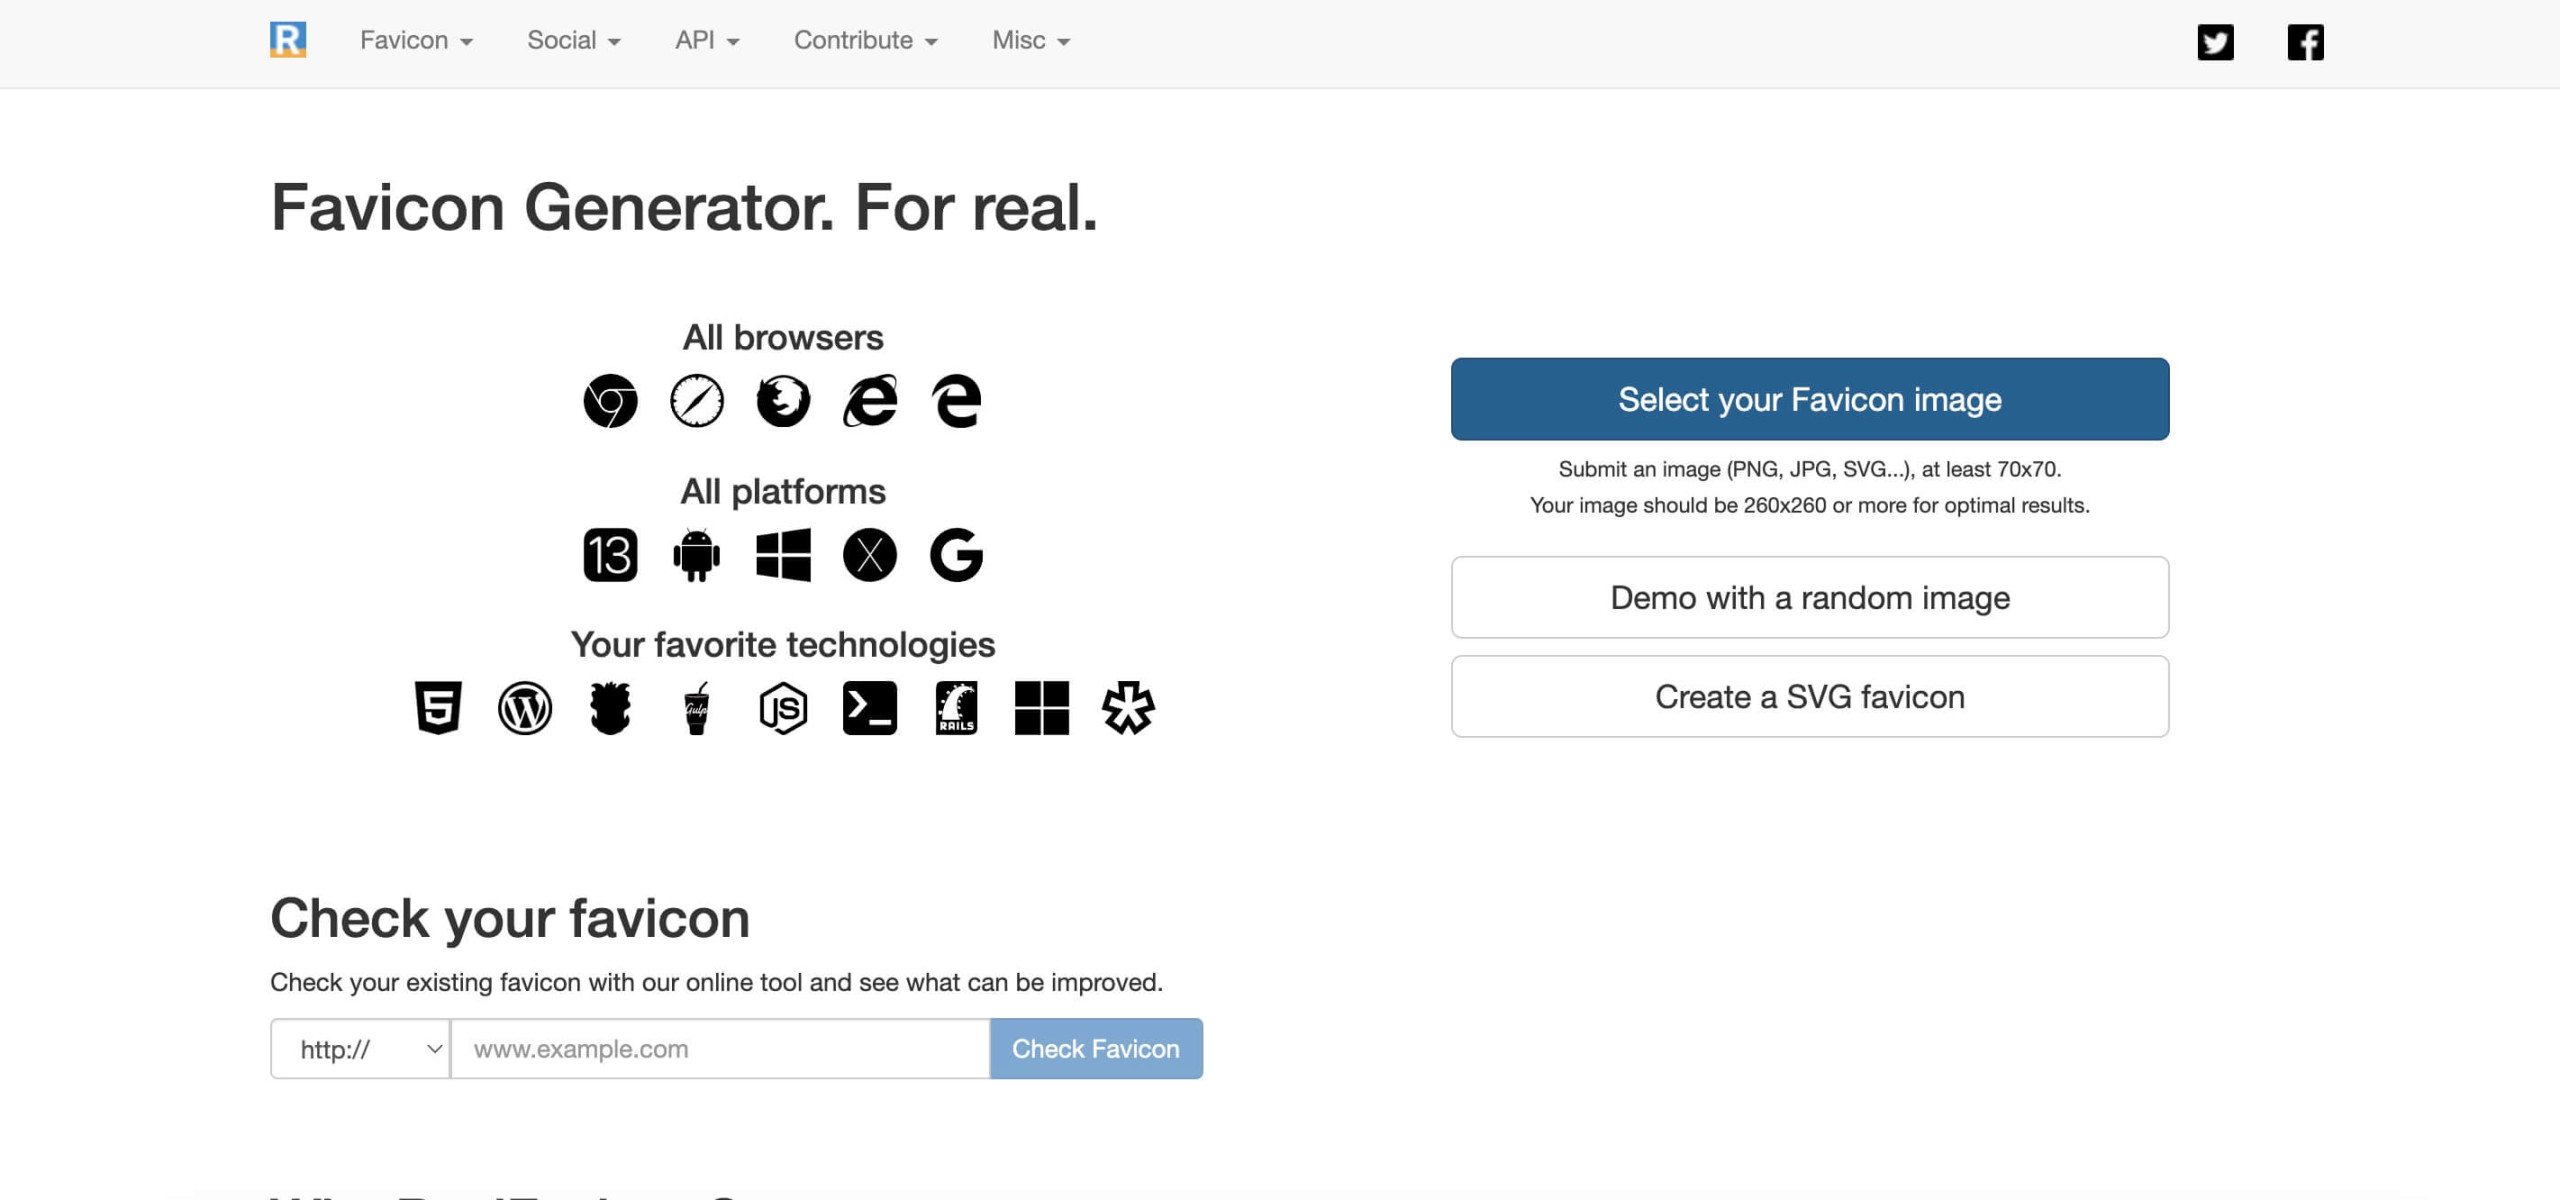Open the Social menu
The width and height of the screenshot is (2560, 1200).
[x=574, y=40]
